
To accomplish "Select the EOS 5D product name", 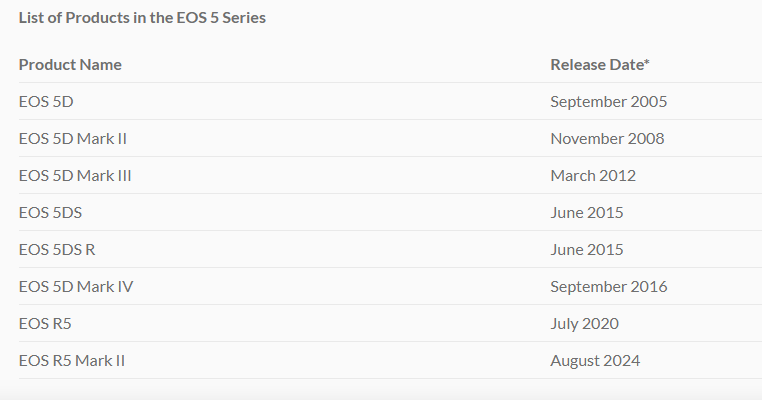I will click(46, 102).
